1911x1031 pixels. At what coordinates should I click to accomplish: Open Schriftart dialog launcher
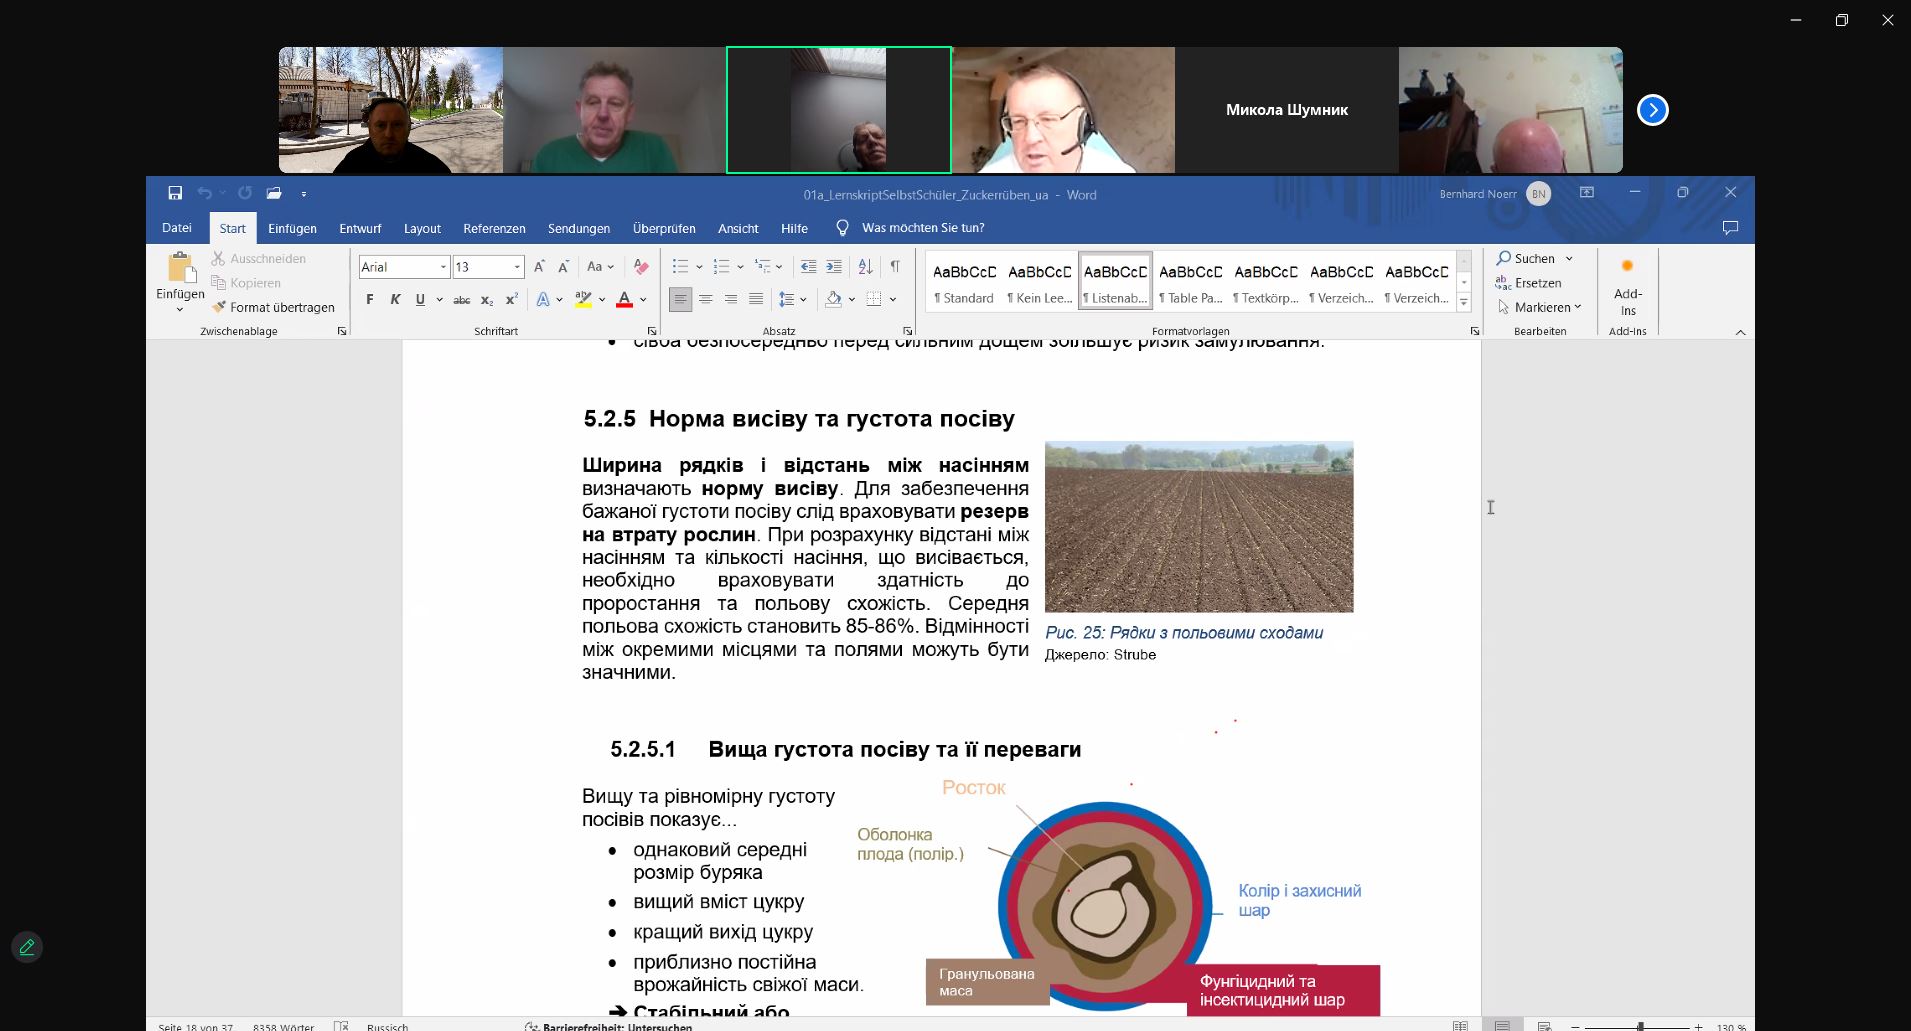(x=652, y=331)
